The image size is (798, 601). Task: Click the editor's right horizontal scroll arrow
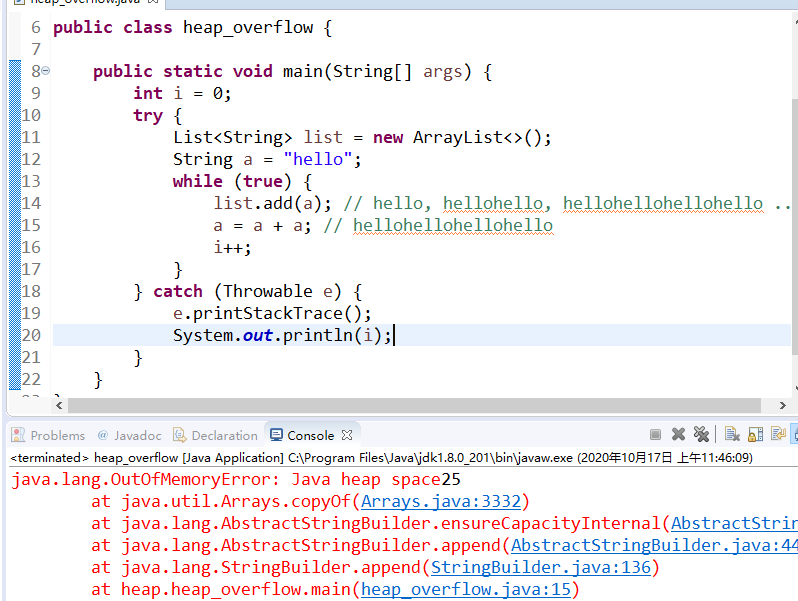pyautogui.click(x=783, y=406)
